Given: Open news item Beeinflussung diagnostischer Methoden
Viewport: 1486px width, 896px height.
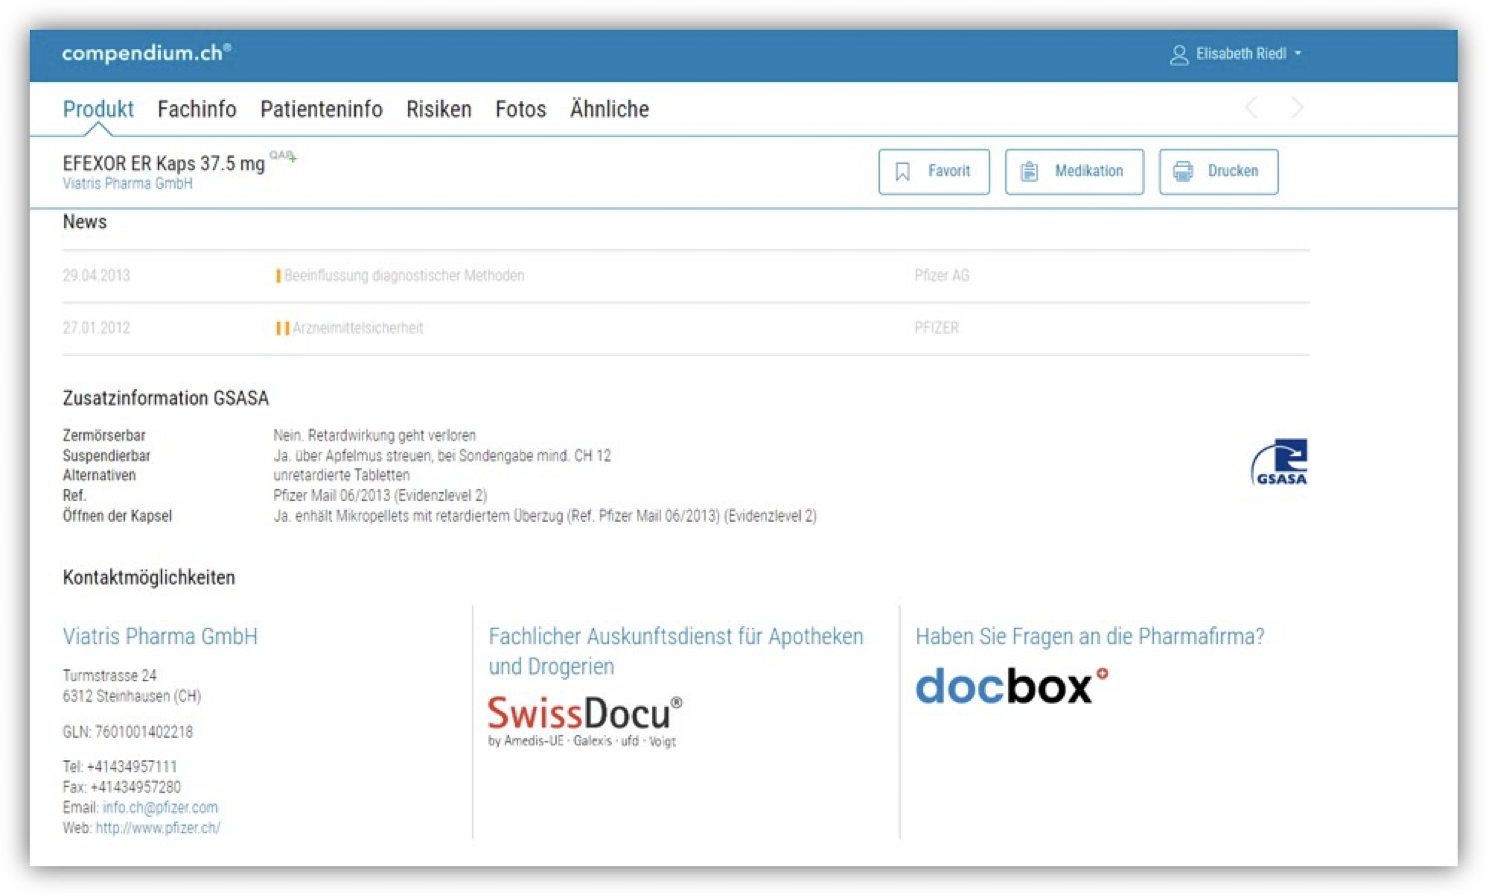Looking at the screenshot, I should [x=403, y=276].
